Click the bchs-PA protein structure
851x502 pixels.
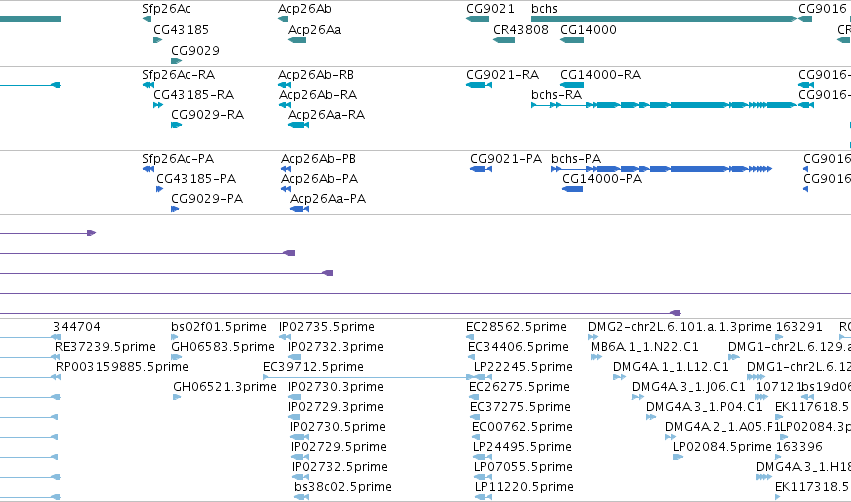pos(662,169)
